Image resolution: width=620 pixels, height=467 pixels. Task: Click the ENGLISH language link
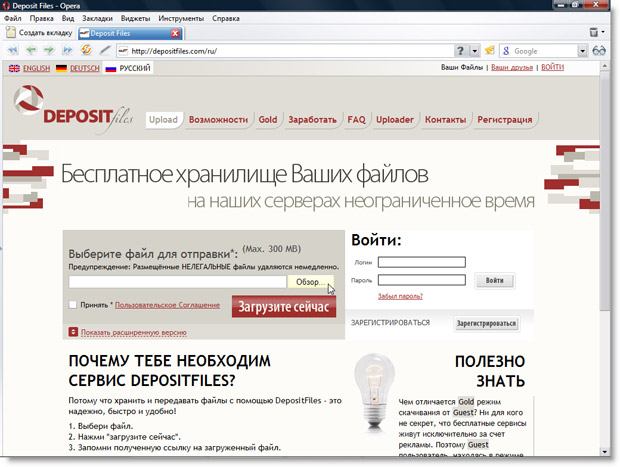tap(36, 68)
